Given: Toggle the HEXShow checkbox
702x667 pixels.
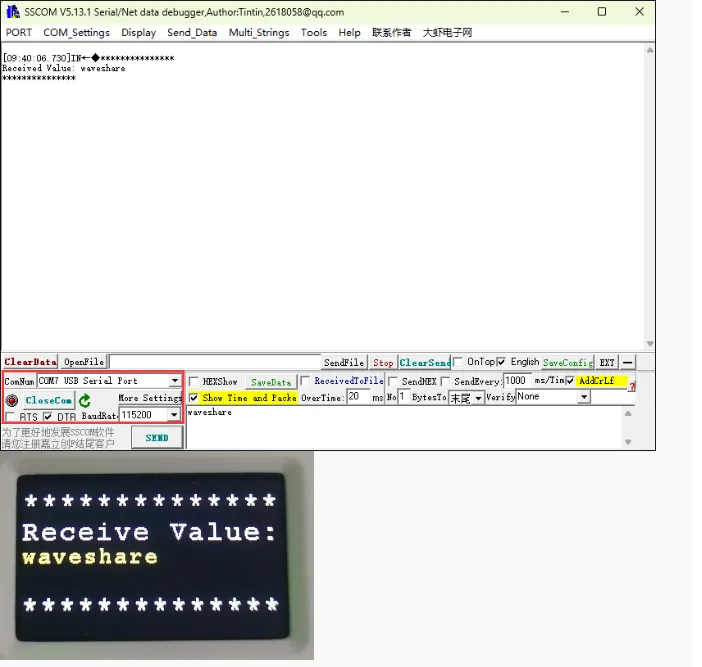Looking at the screenshot, I should pos(194,381).
